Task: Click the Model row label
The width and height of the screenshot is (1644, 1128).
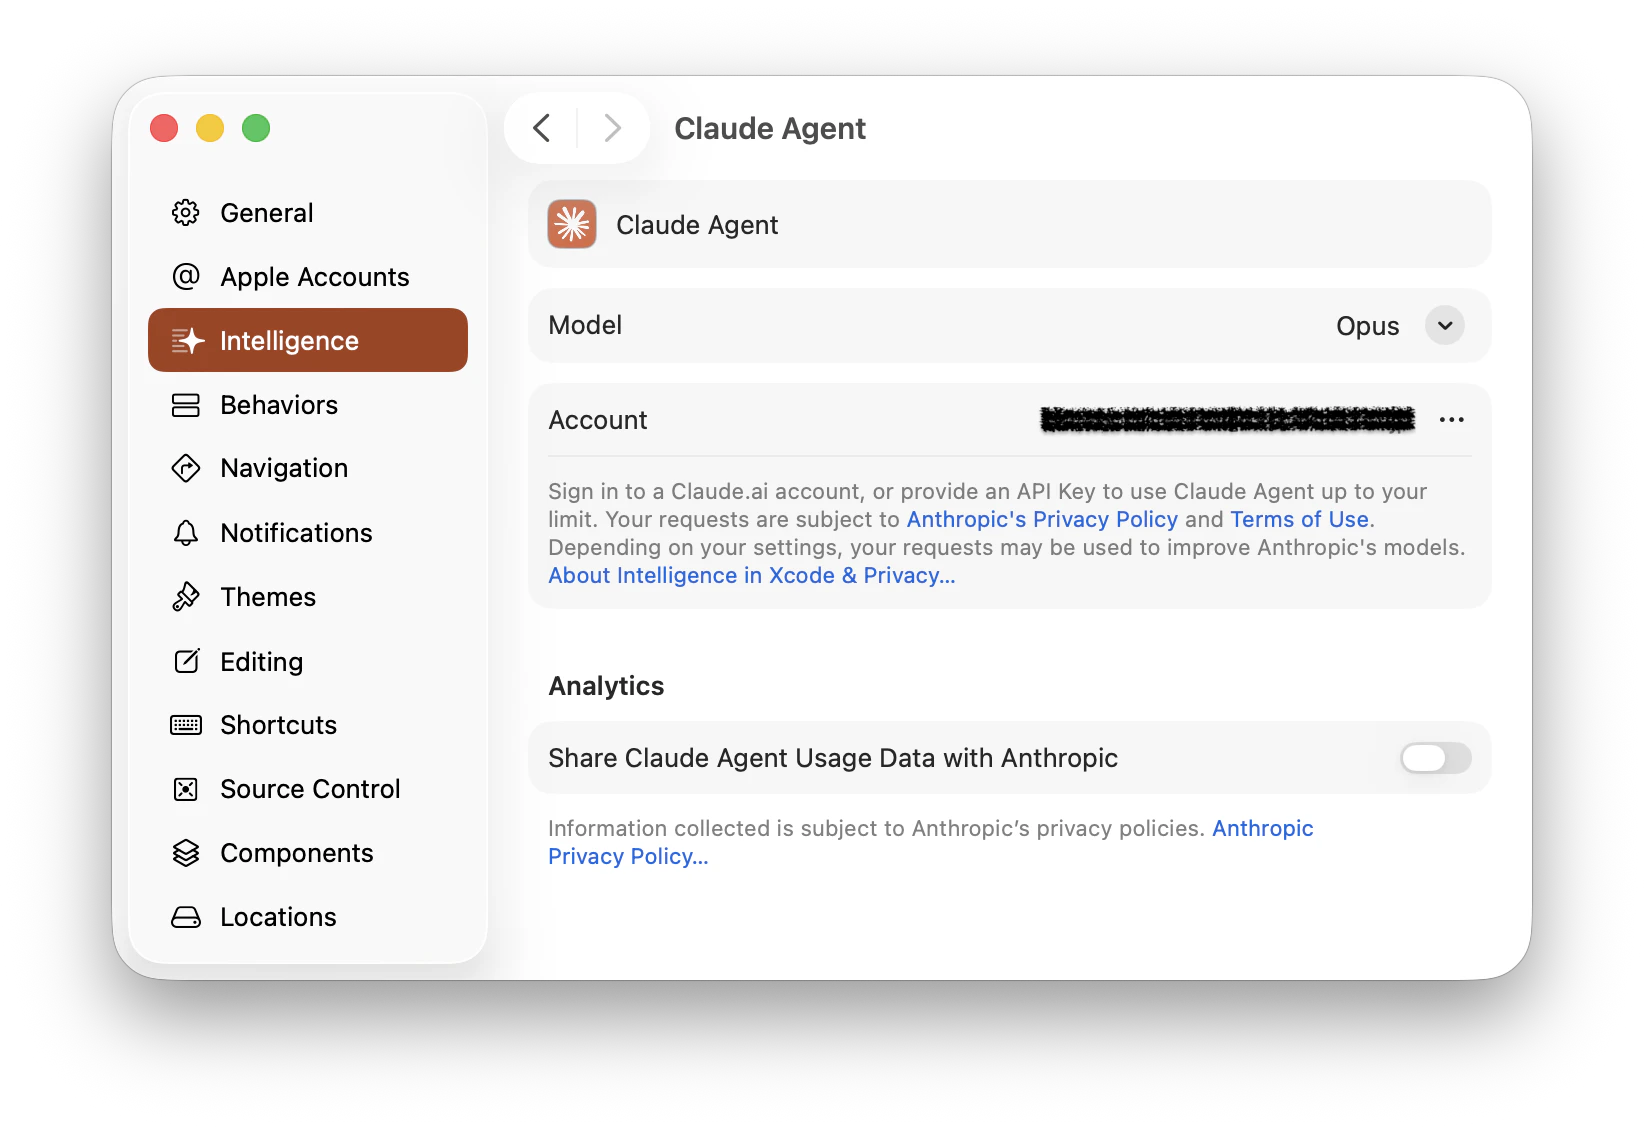Action: point(585,325)
